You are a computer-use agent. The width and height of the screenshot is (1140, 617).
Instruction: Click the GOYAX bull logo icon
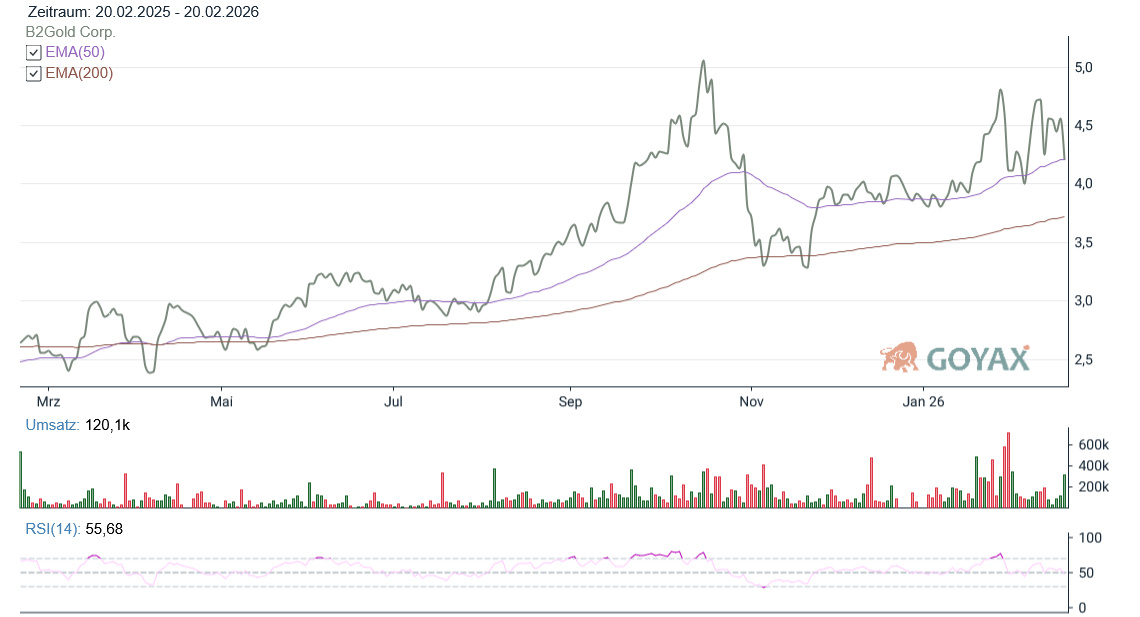[x=899, y=357]
